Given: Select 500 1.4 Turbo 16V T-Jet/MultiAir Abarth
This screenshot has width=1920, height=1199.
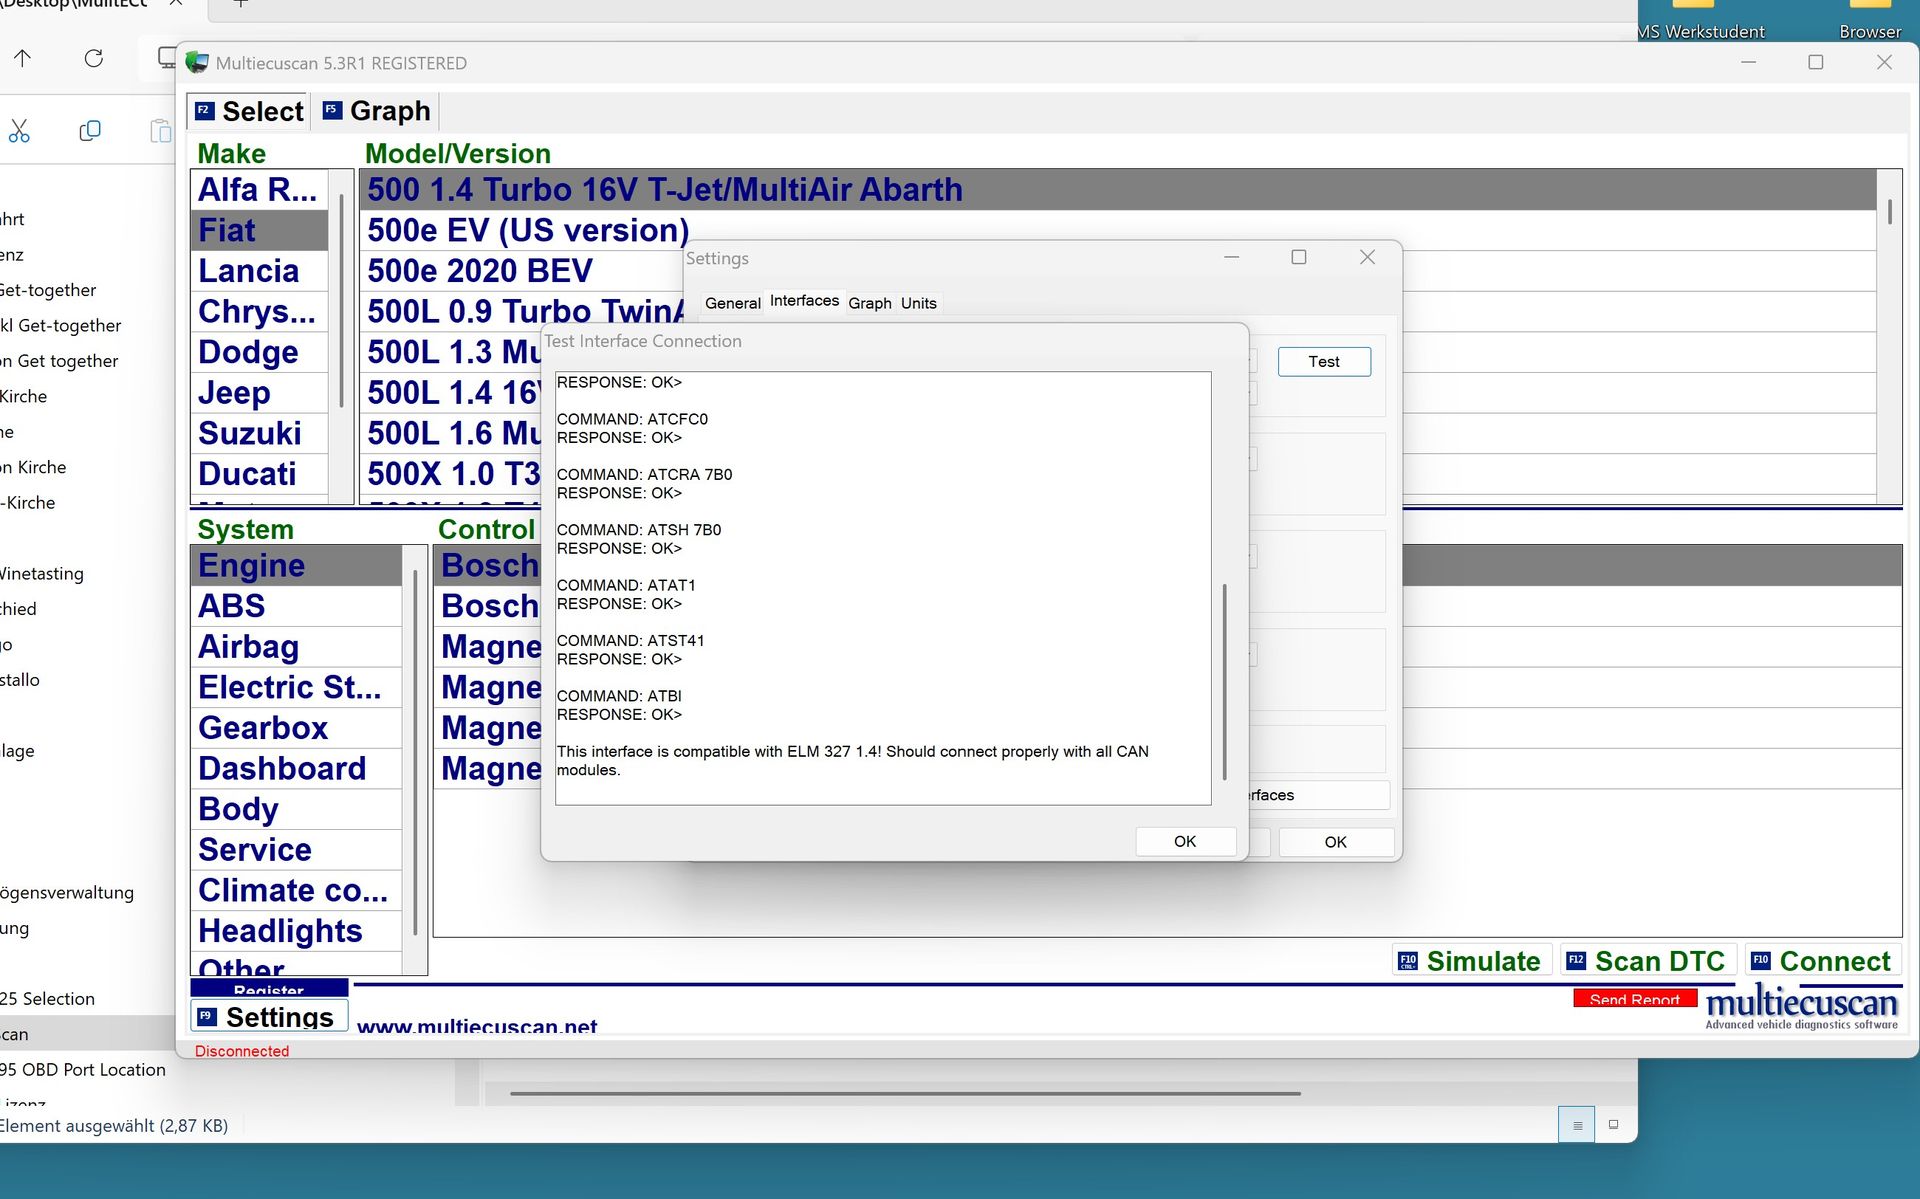Looking at the screenshot, I should tap(1117, 189).
